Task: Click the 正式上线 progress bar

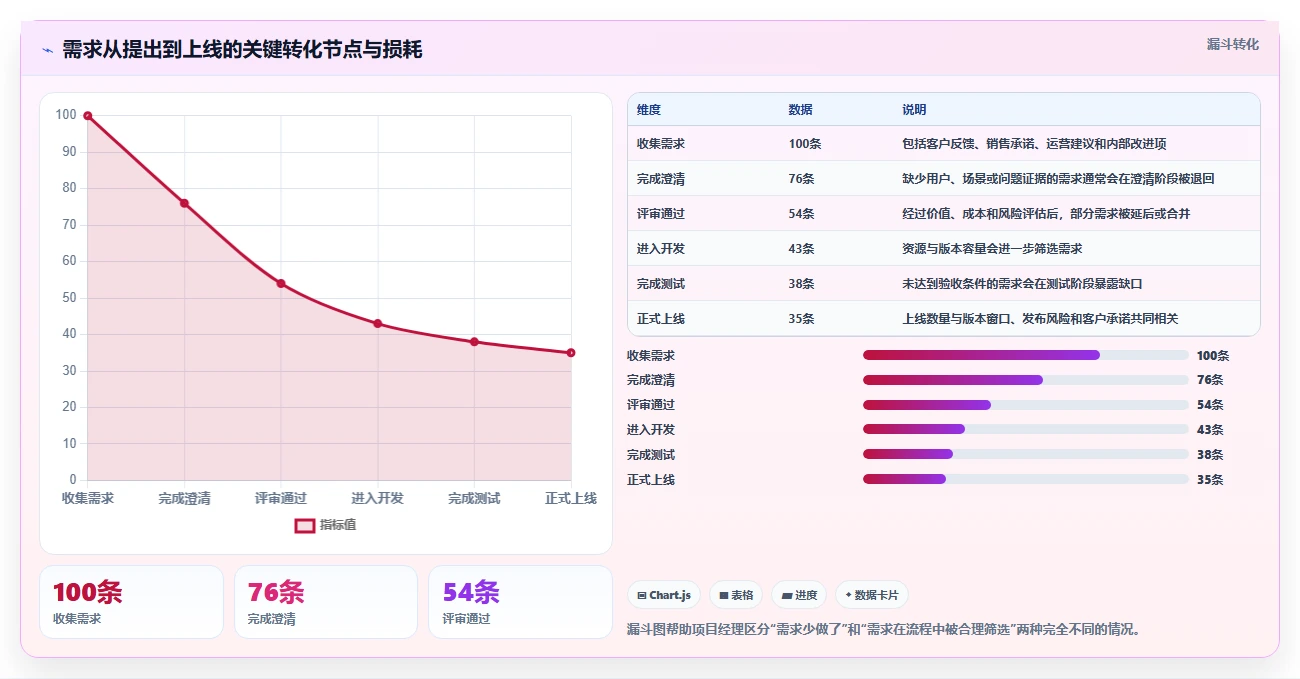Action: point(1026,480)
